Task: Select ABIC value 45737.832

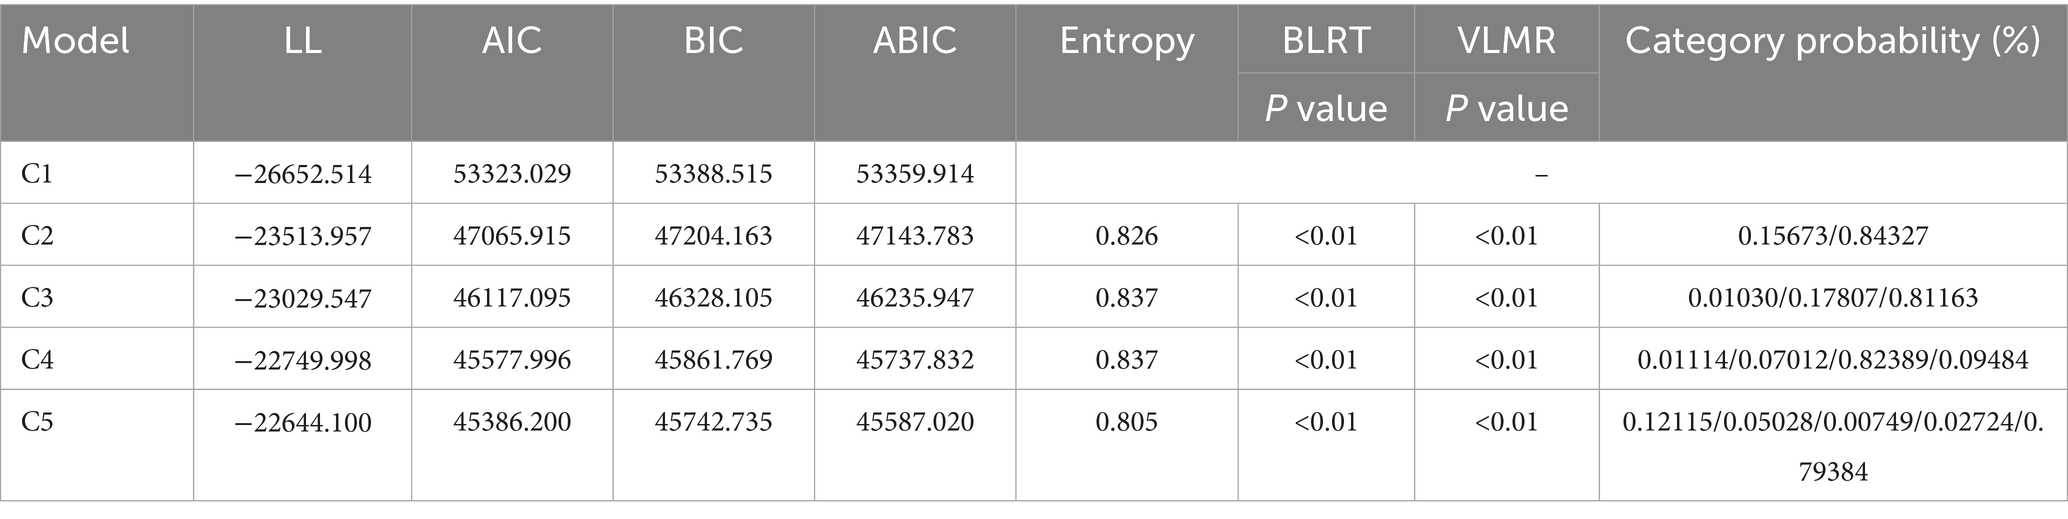Action: point(915,359)
